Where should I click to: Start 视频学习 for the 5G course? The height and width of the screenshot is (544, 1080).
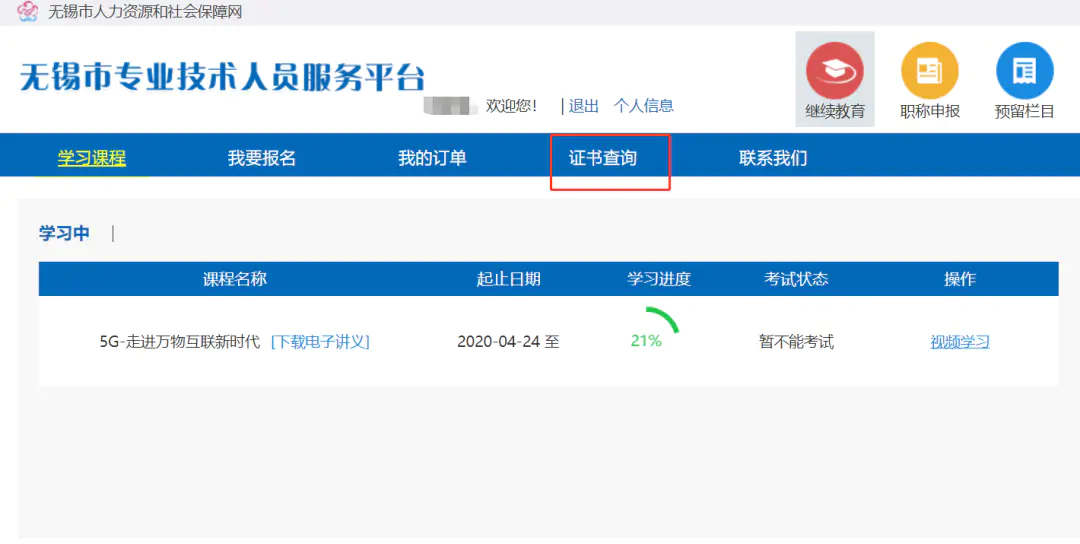960,342
